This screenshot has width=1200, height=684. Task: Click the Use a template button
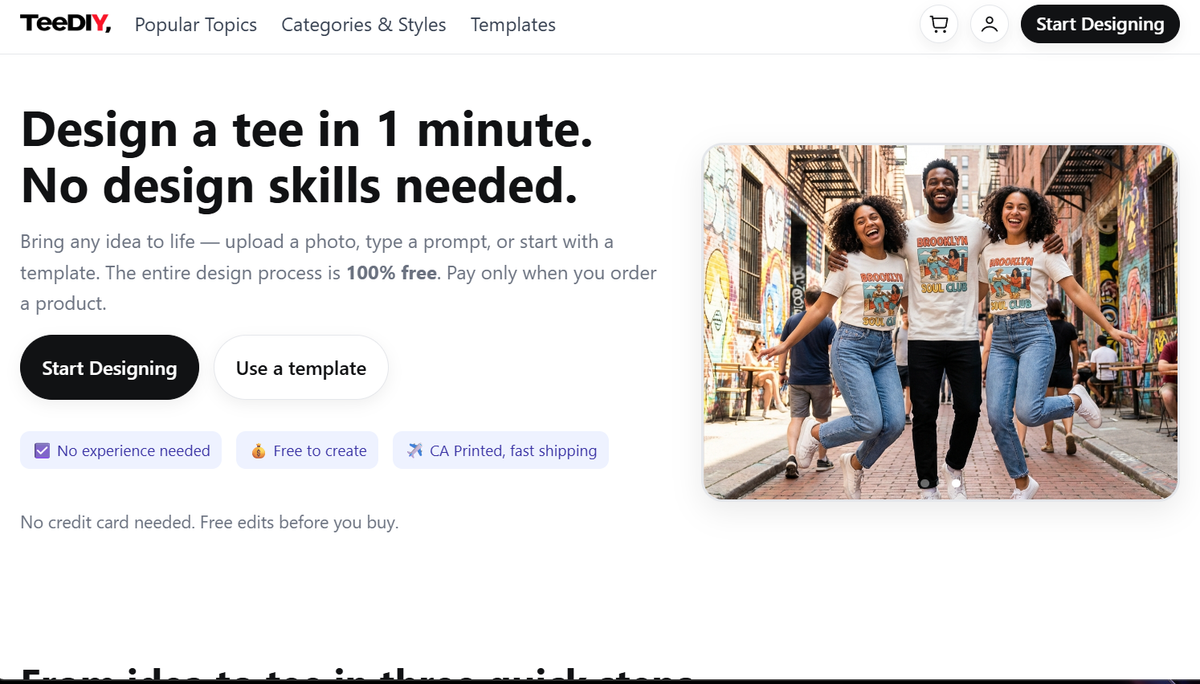pos(300,368)
